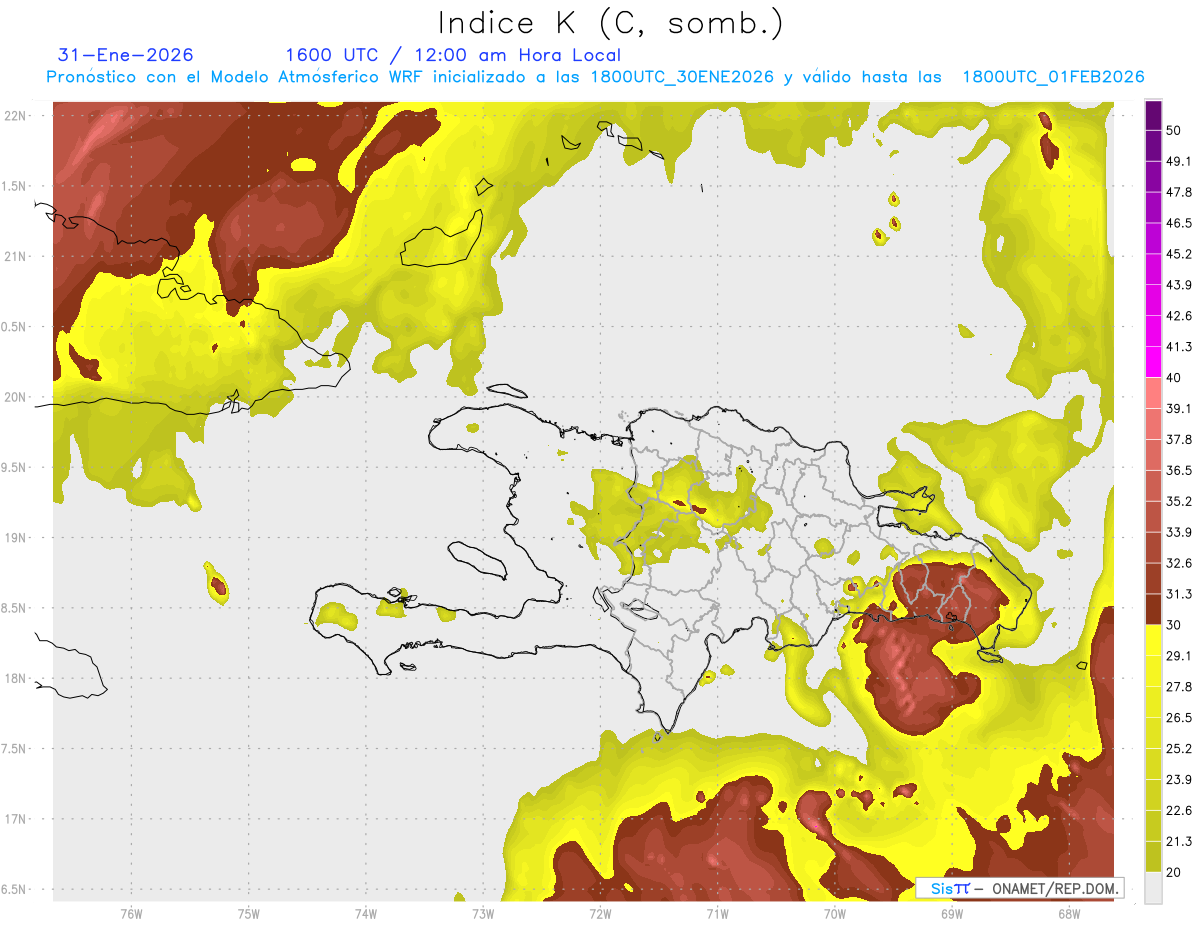The image size is (1200, 927).
Task: Click the "37.8" color bar label
Action: [1178, 439]
